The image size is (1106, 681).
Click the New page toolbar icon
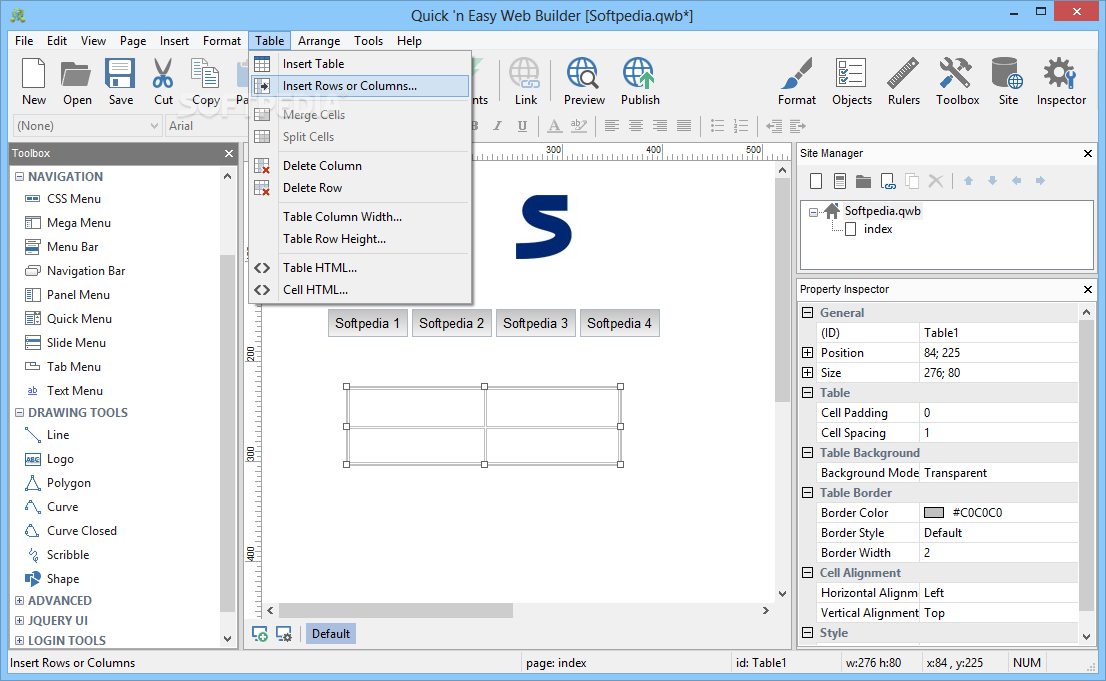(33, 82)
